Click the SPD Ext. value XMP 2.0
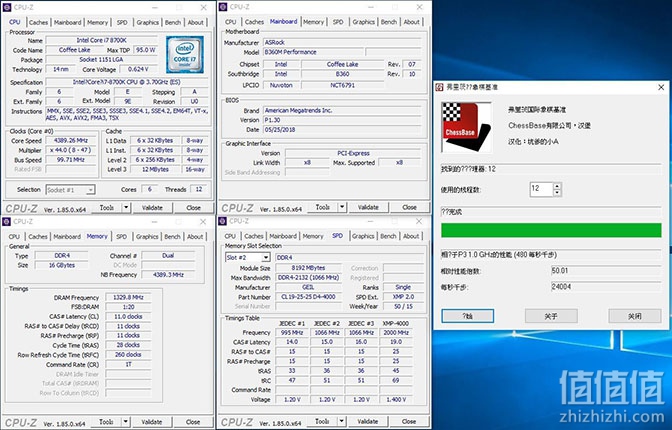This screenshot has height=430, width=672. click(x=403, y=297)
